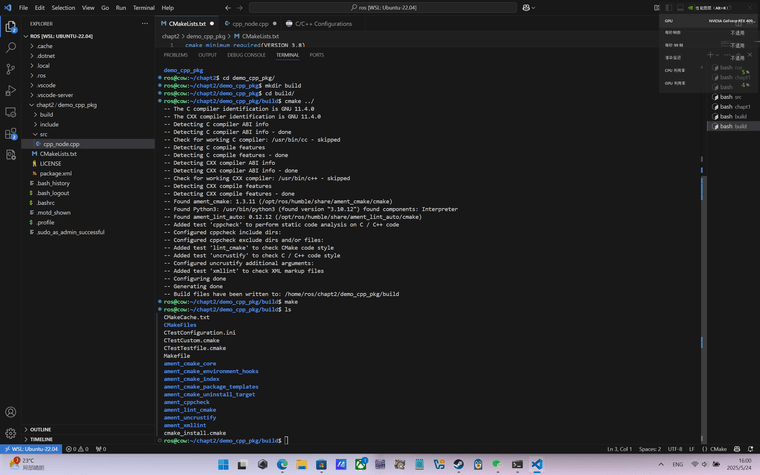This screenshot has width=760, height=475.
Task: Expand the include folder
Action: [x=88, y=124]
